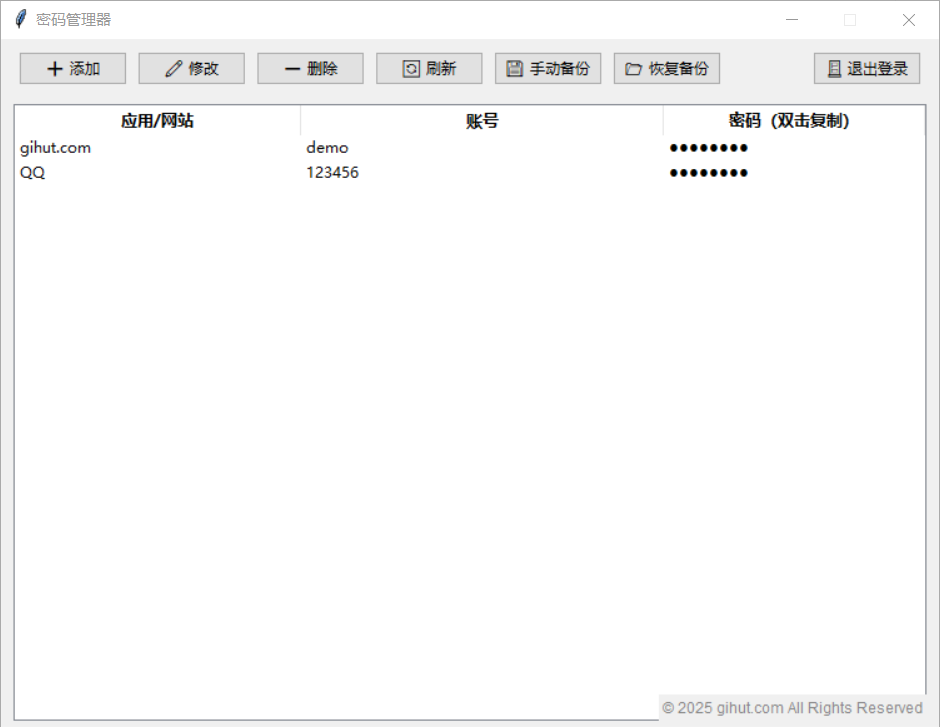Image resolution: width=940 pixels, height=727 pixels.
Task: Log out using the 退出登录 button
Action: click(866, 69)
